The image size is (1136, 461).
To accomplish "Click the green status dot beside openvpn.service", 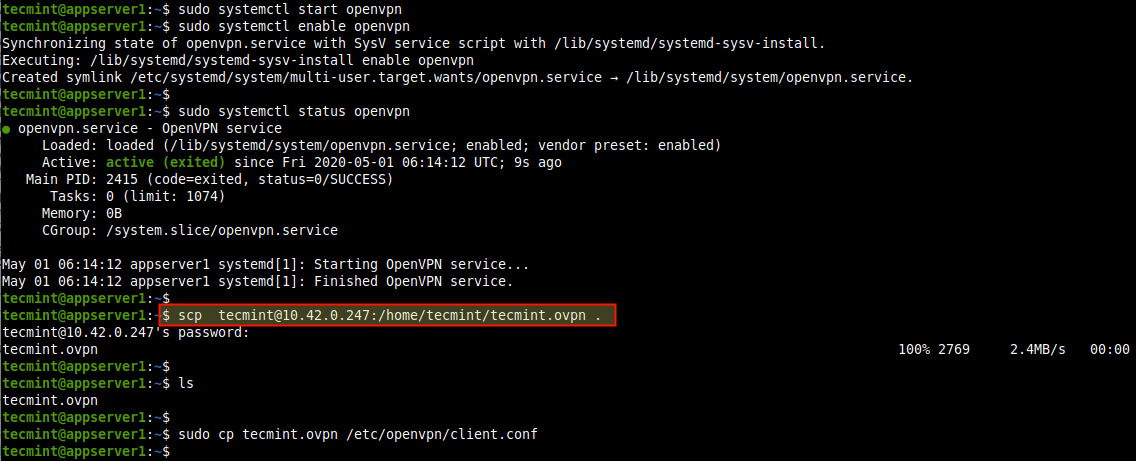I will (7, 129).
